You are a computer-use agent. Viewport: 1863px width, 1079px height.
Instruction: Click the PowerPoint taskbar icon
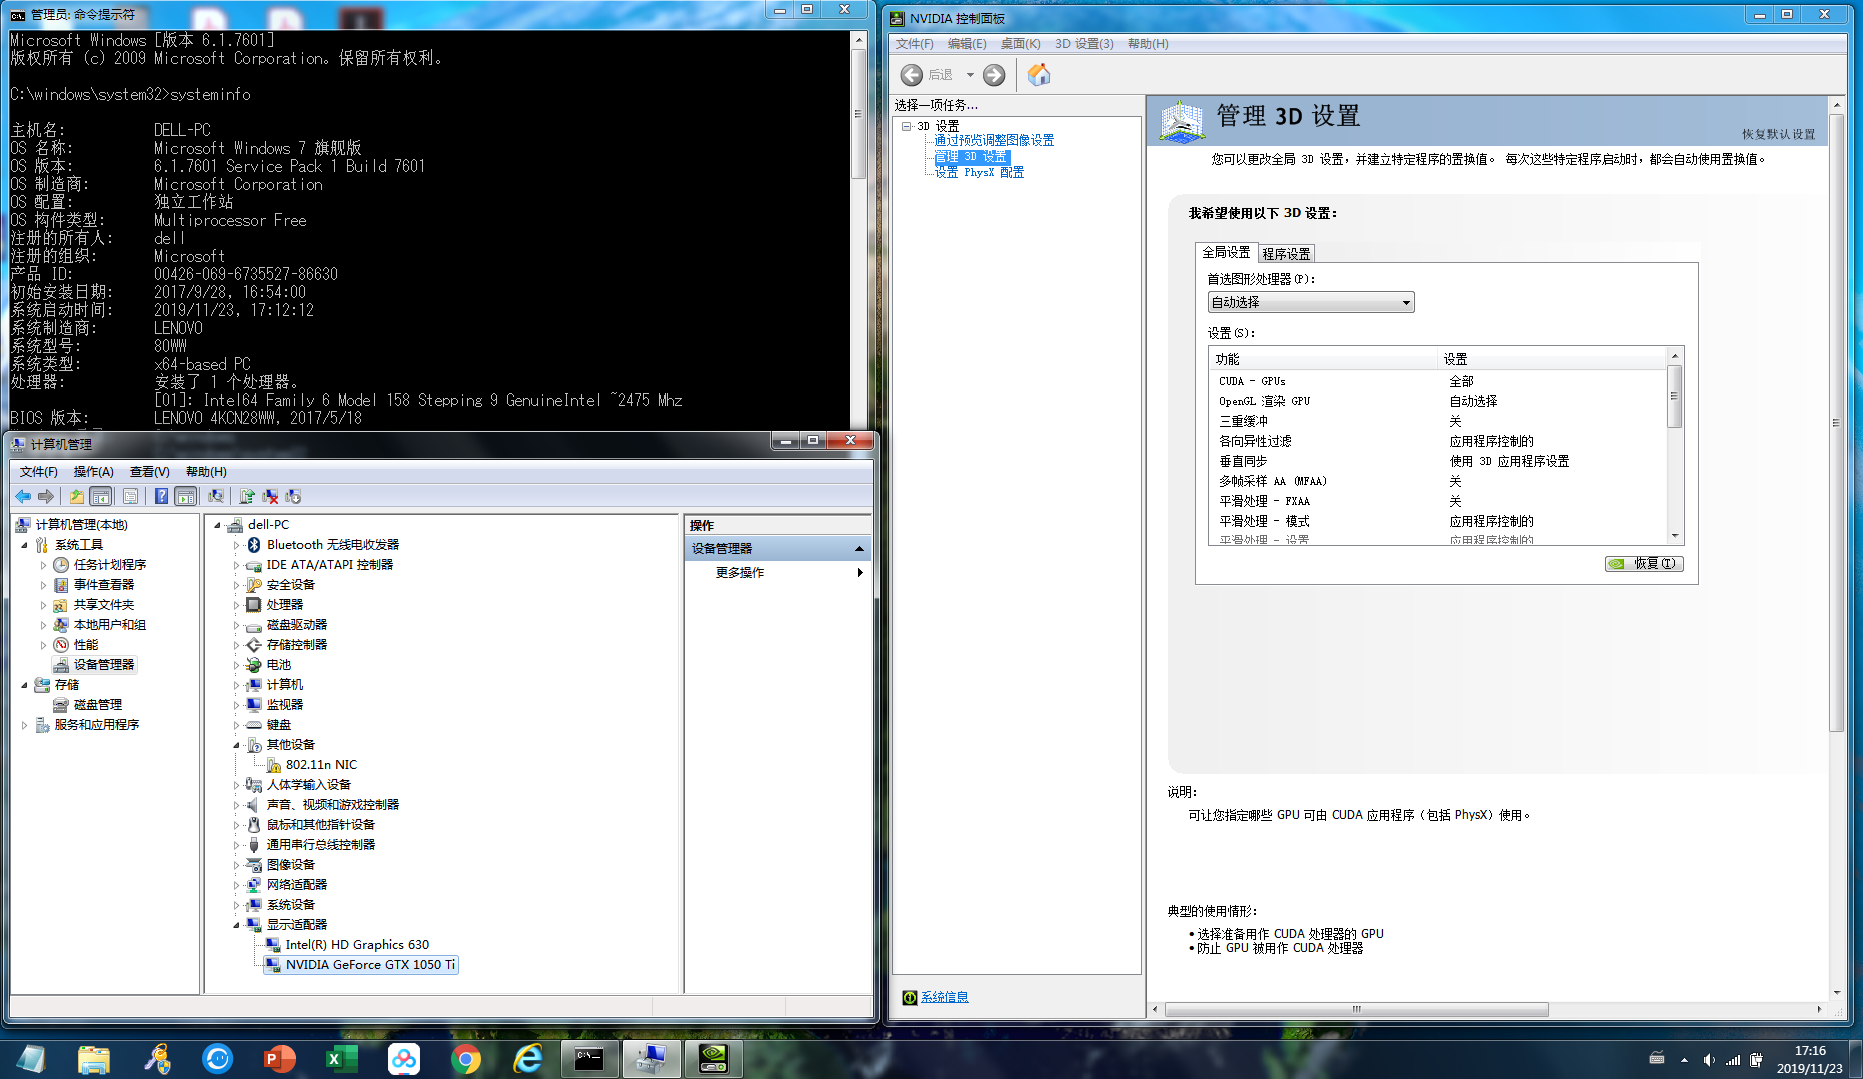280,1058
